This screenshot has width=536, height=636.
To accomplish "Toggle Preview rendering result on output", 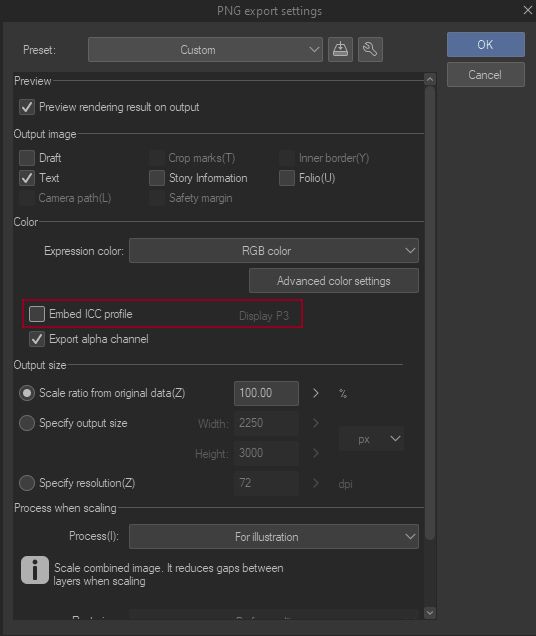I will click(27, 107).
